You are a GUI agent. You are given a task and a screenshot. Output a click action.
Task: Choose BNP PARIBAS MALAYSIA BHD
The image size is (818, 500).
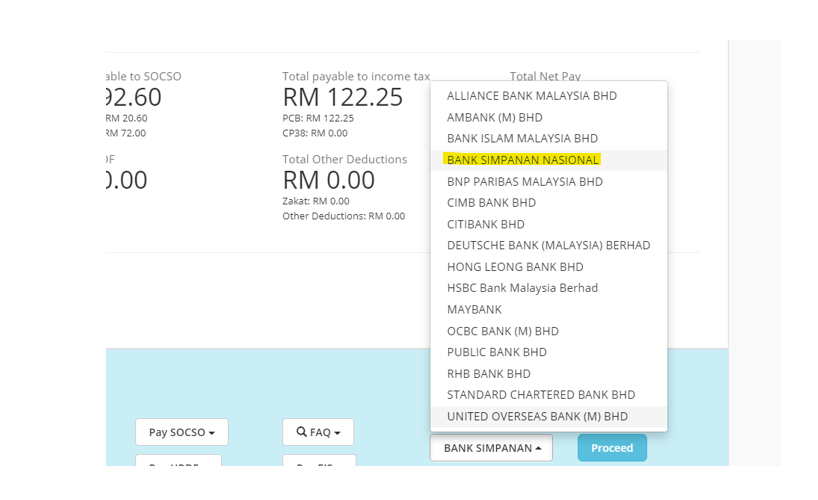coord(548,182)
